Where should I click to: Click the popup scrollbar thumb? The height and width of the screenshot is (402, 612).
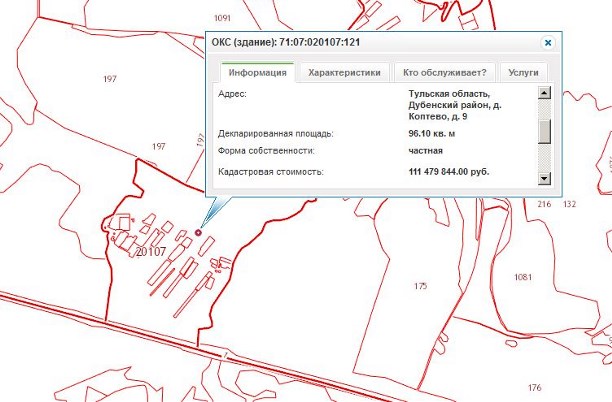click(x=545, y=132)
